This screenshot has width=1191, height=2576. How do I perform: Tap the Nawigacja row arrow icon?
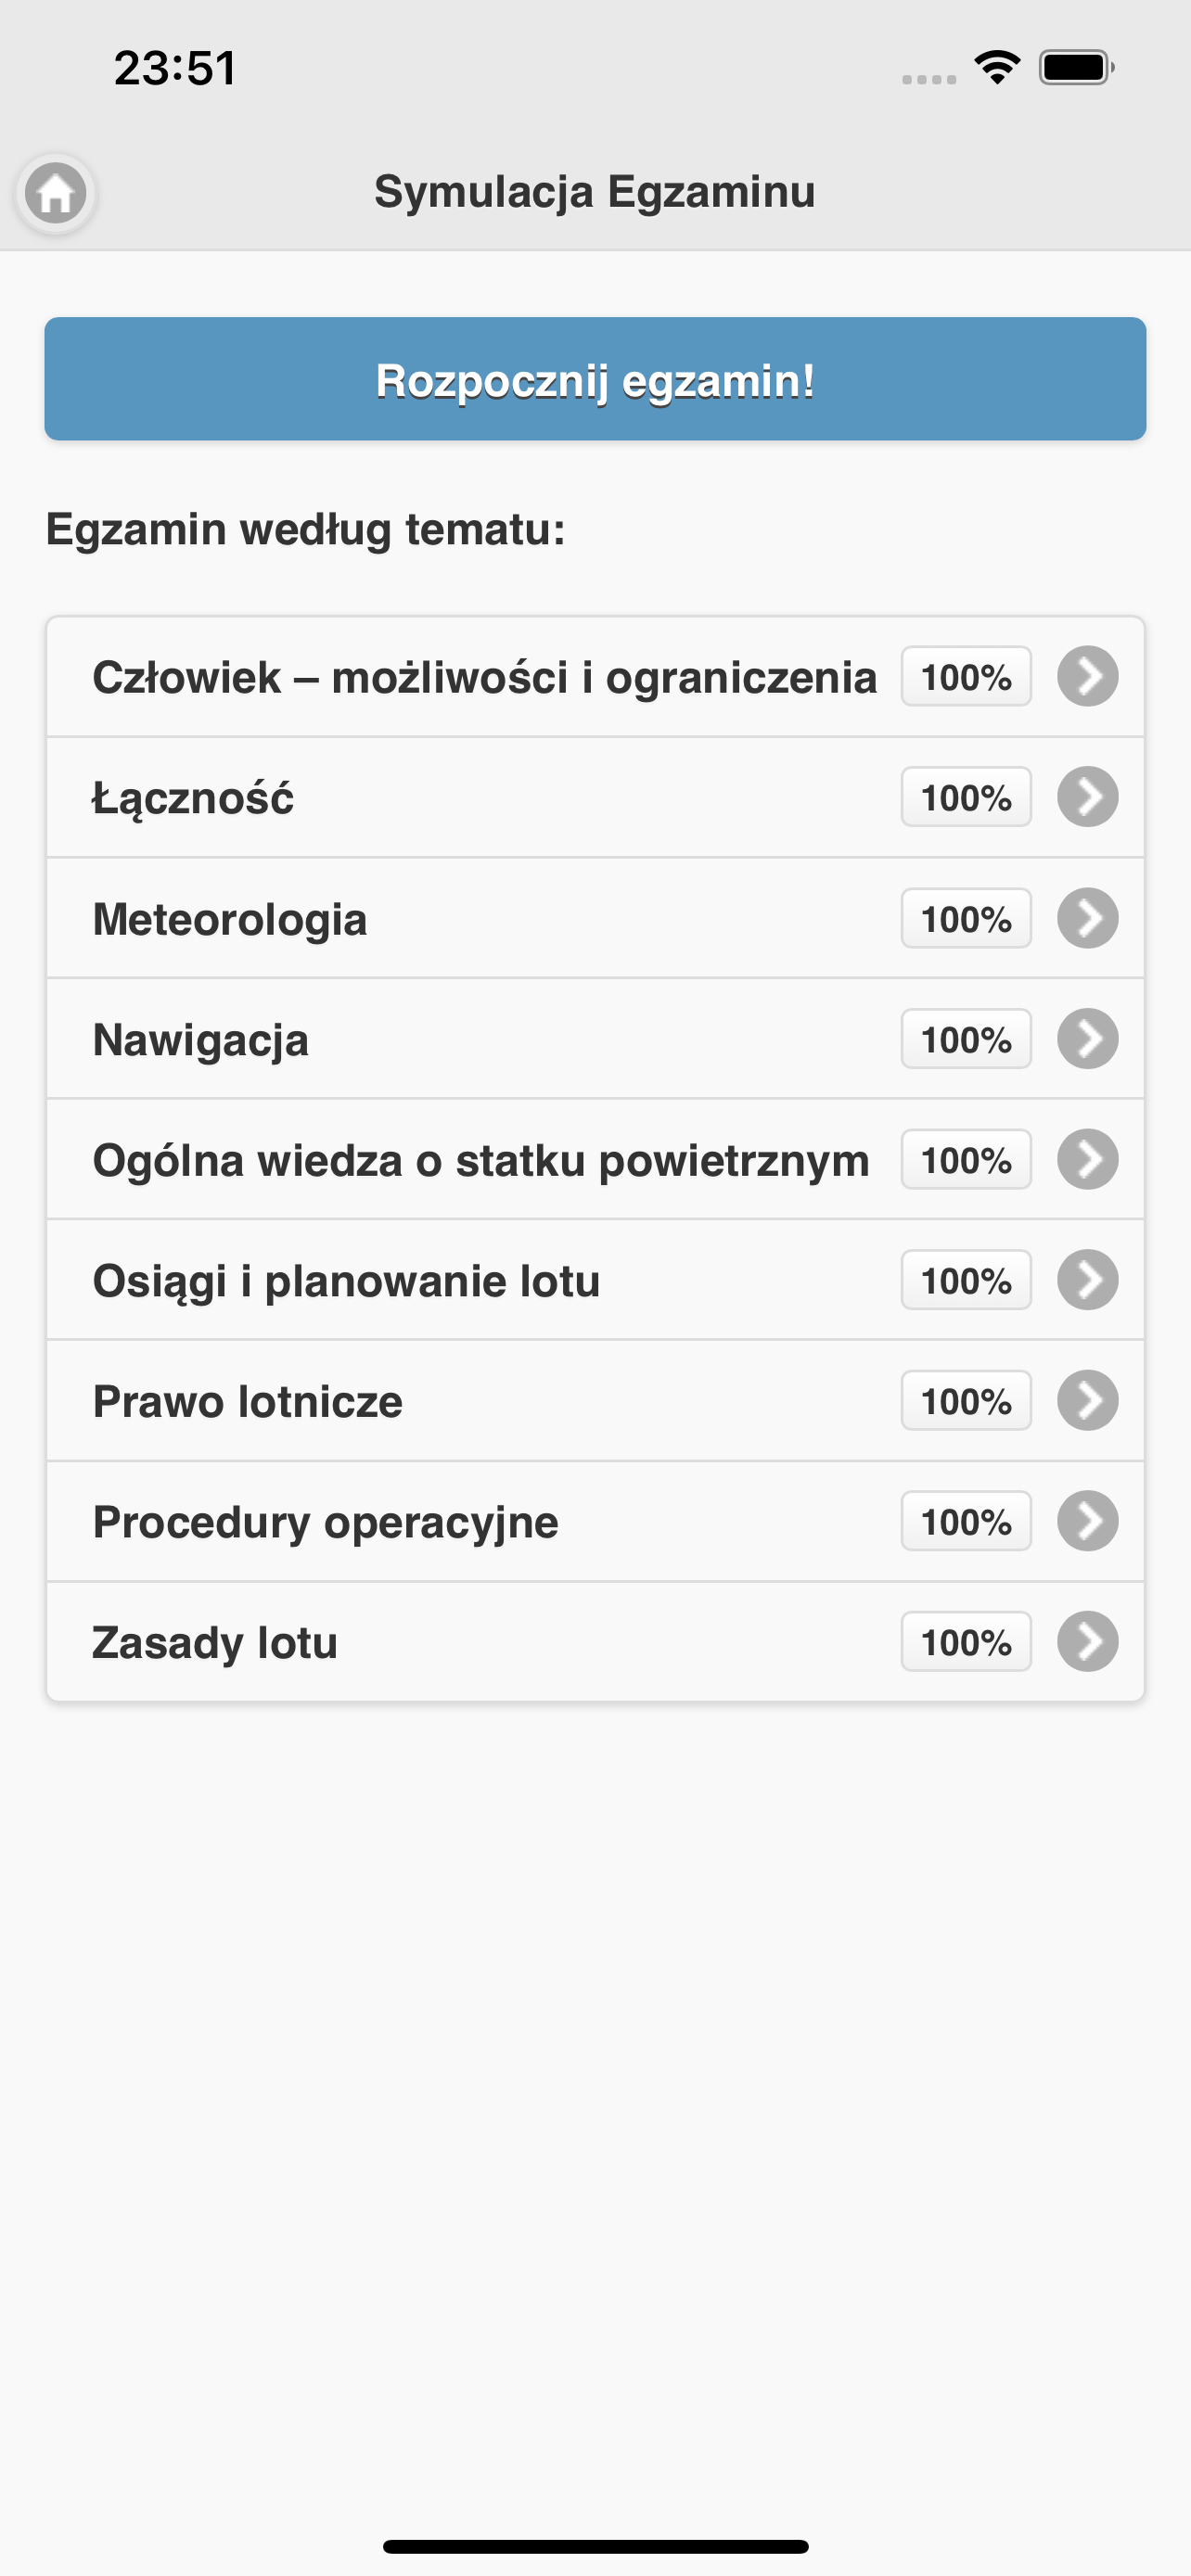point(1087,1039)
